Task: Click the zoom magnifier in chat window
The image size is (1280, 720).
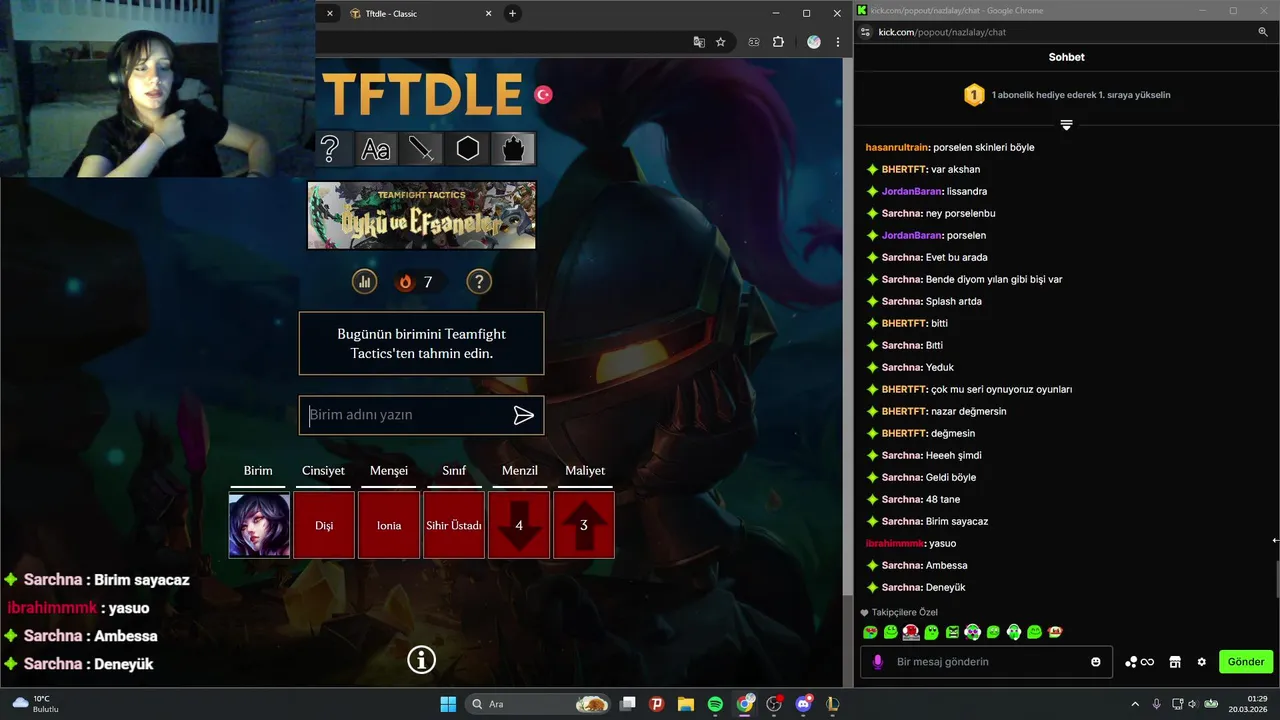Action: pos(1263,32)
